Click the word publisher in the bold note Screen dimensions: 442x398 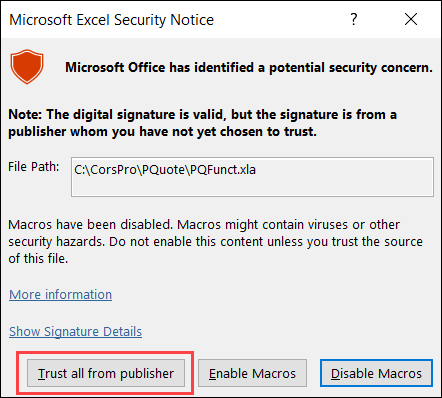(37, 132)
